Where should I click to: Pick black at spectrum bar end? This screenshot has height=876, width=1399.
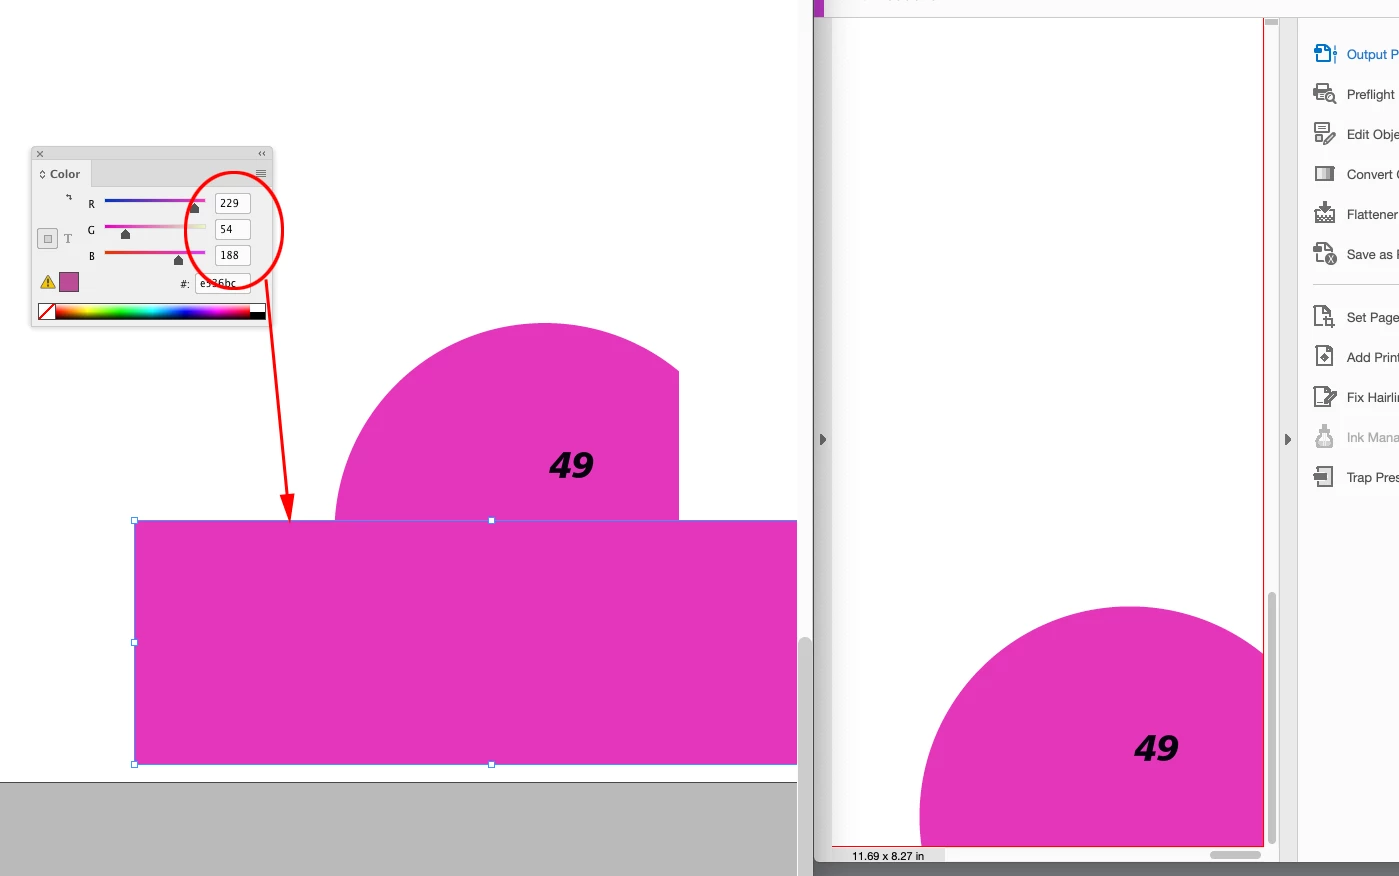pyautogui.click(x=258, y=316)
